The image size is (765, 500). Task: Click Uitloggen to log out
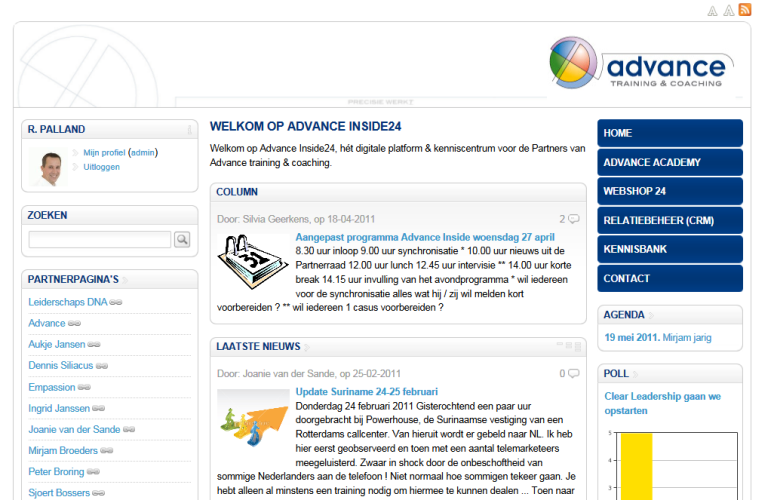pyautogui.click(x=101, y=167)
